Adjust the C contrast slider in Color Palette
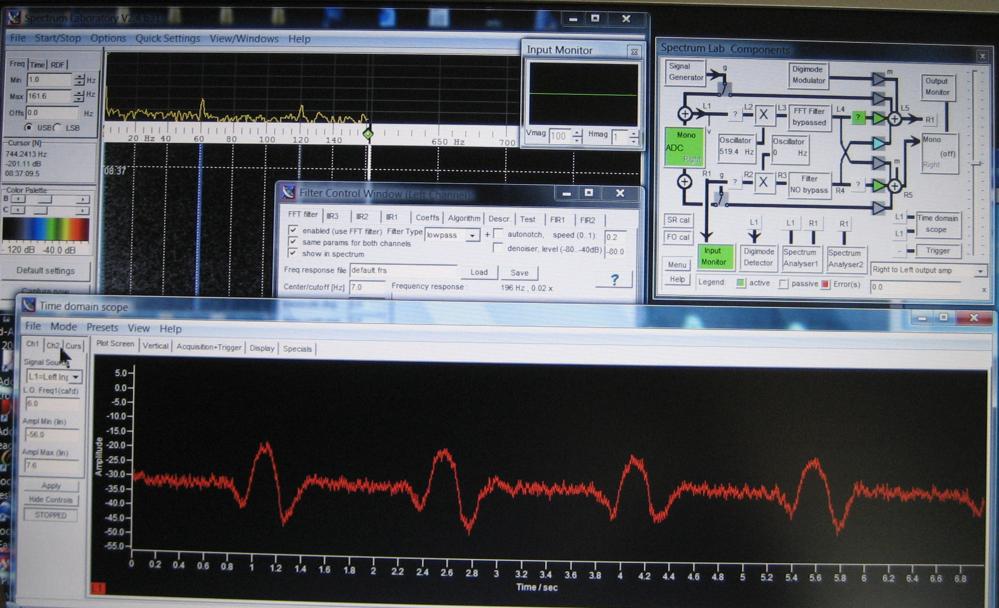999x608 pixels. pos(50,210)
